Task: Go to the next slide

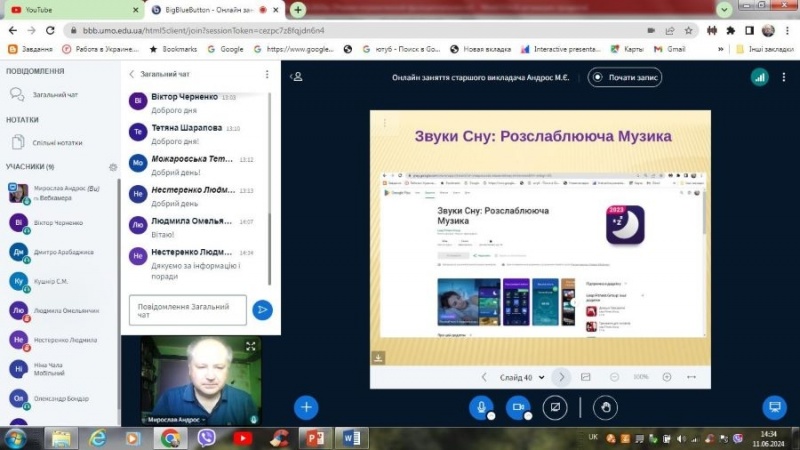Action: [562, 377]
